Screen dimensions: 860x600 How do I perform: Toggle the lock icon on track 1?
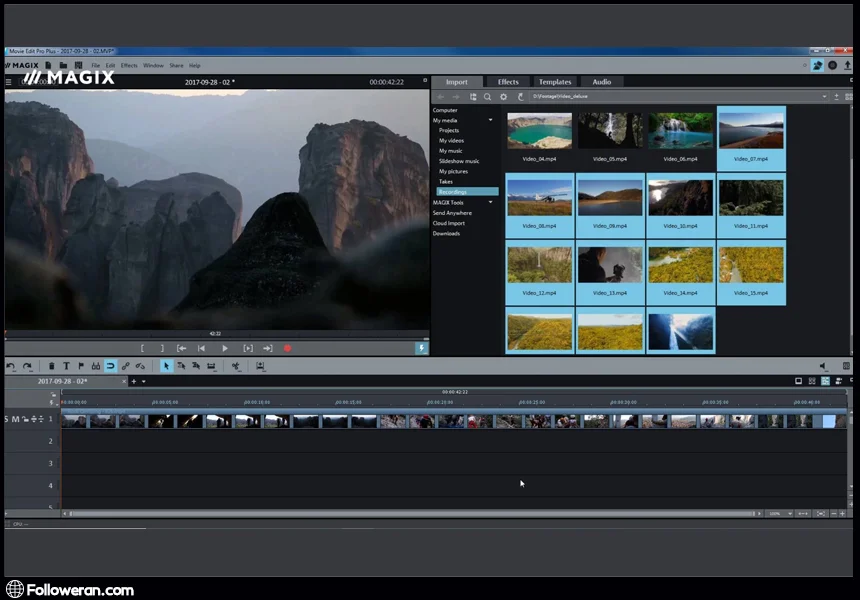point(25,418)
